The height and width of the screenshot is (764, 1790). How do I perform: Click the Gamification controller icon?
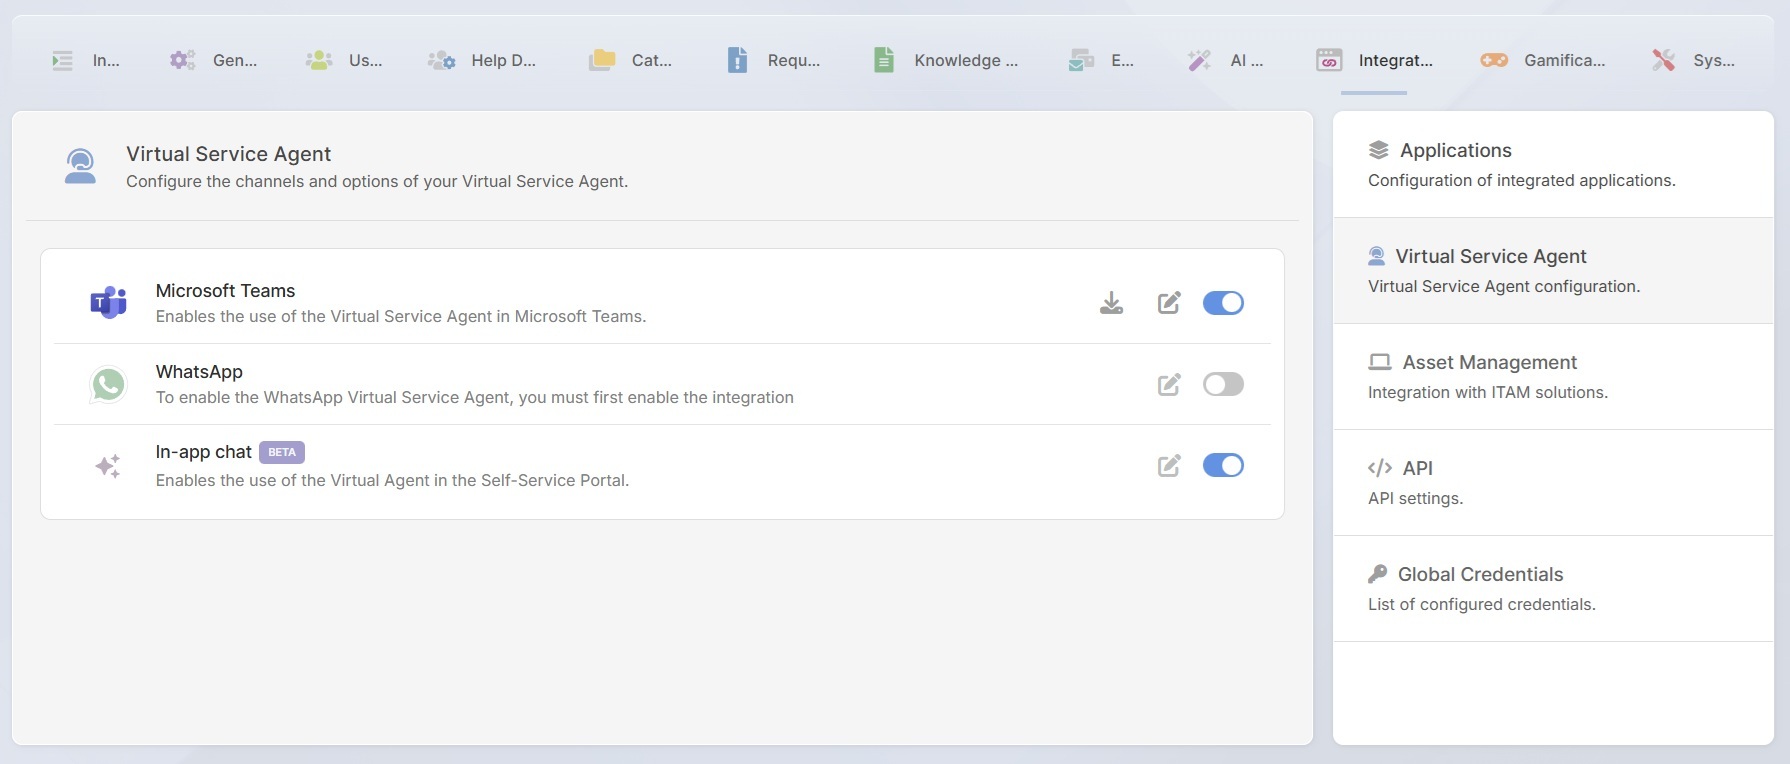1494,60
